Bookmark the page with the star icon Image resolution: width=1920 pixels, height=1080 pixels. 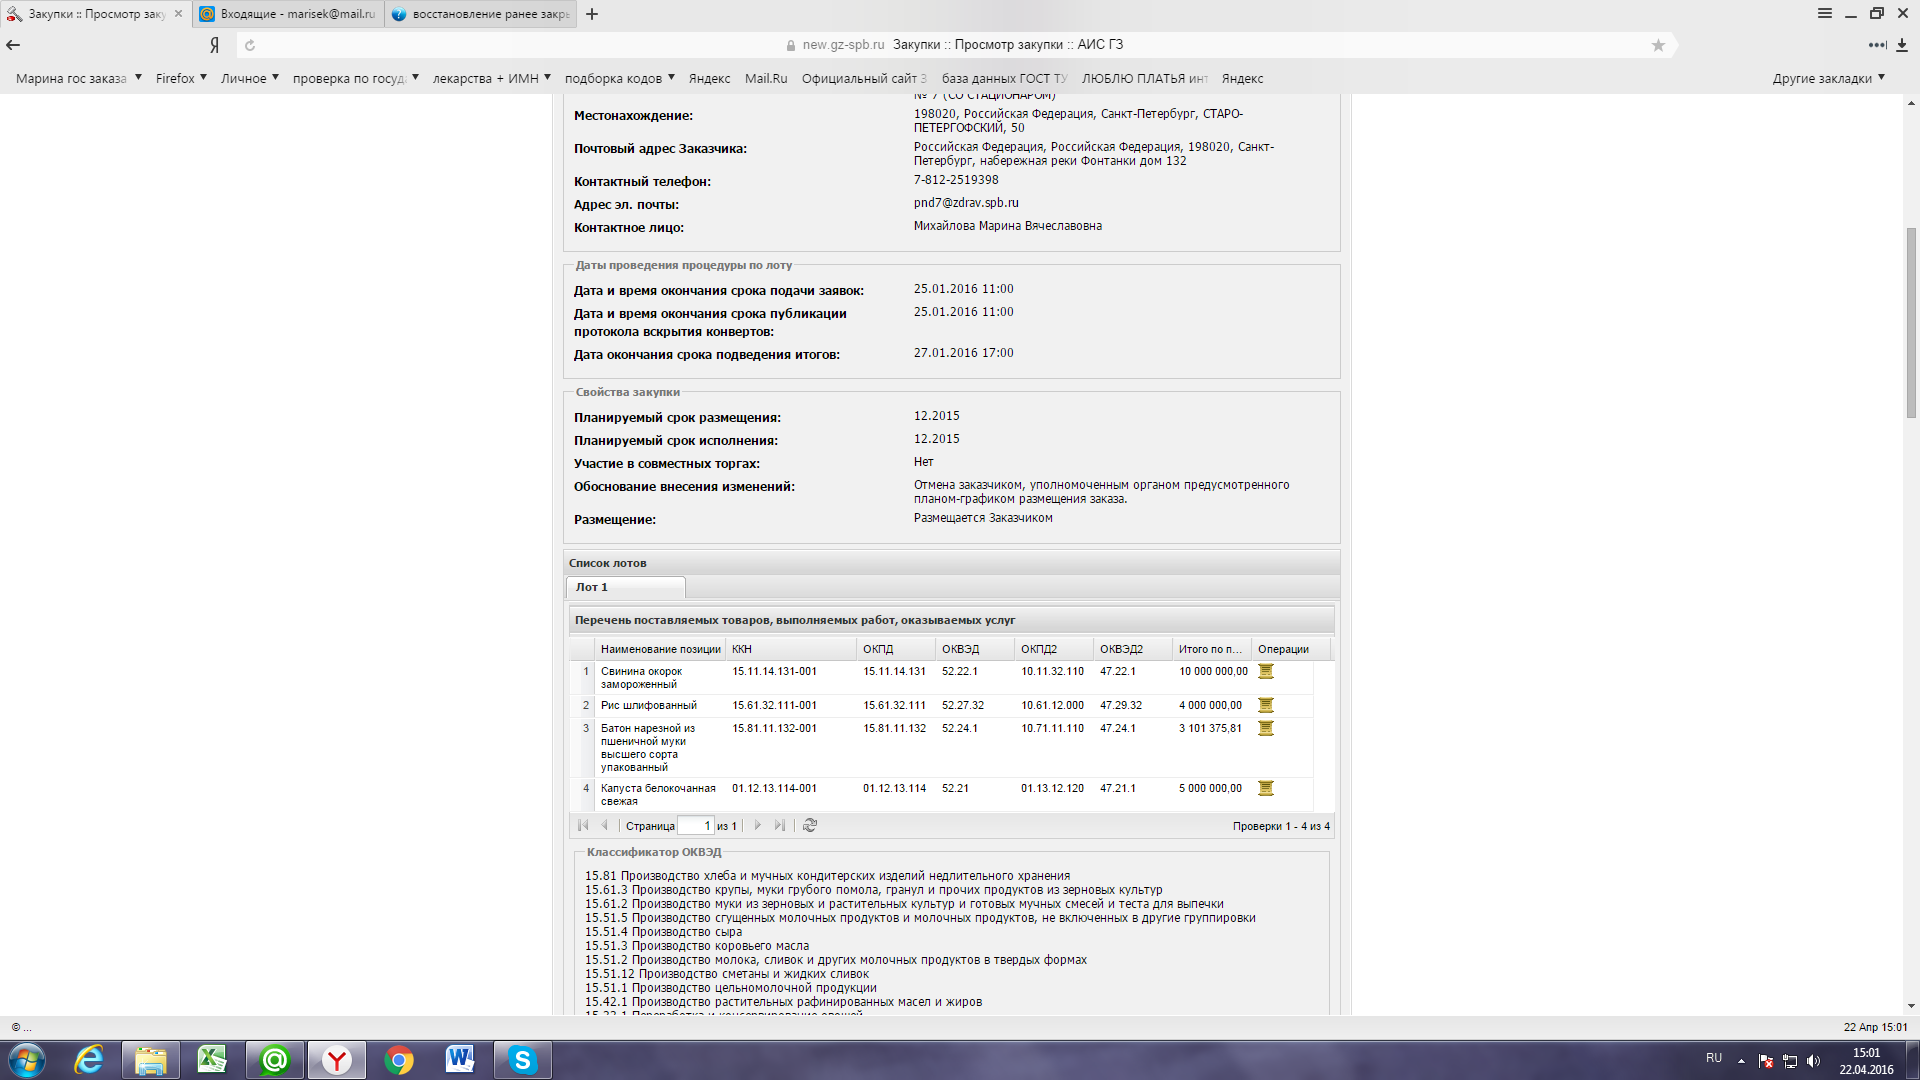pos(1658,45)
